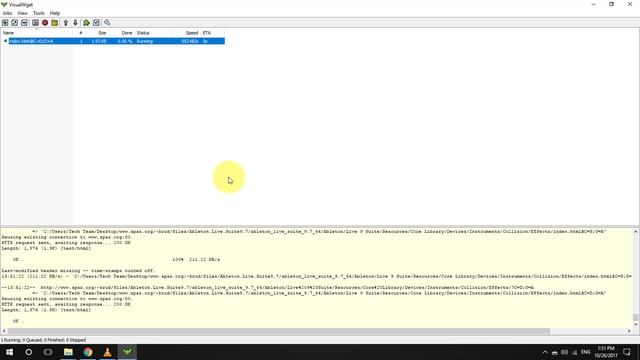This screenshot has height=360, width=640.
Task: Click the Remove job toolbar icon
Action: (24, 22)
